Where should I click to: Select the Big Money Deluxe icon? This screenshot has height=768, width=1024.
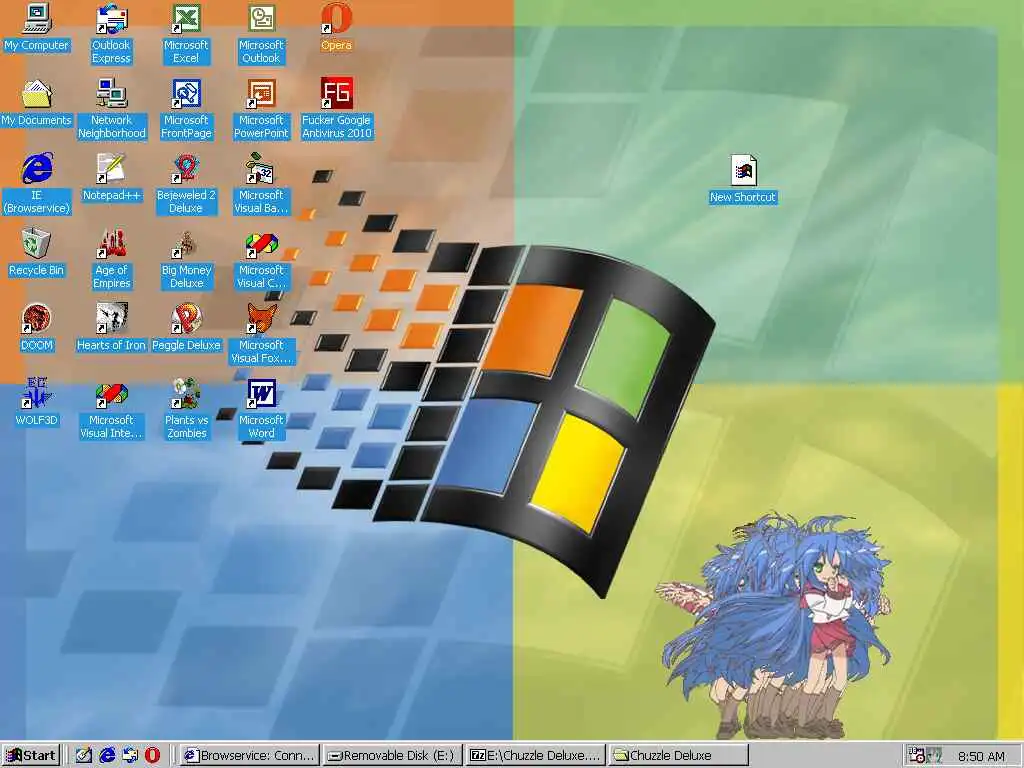click(x=186, y=244)
